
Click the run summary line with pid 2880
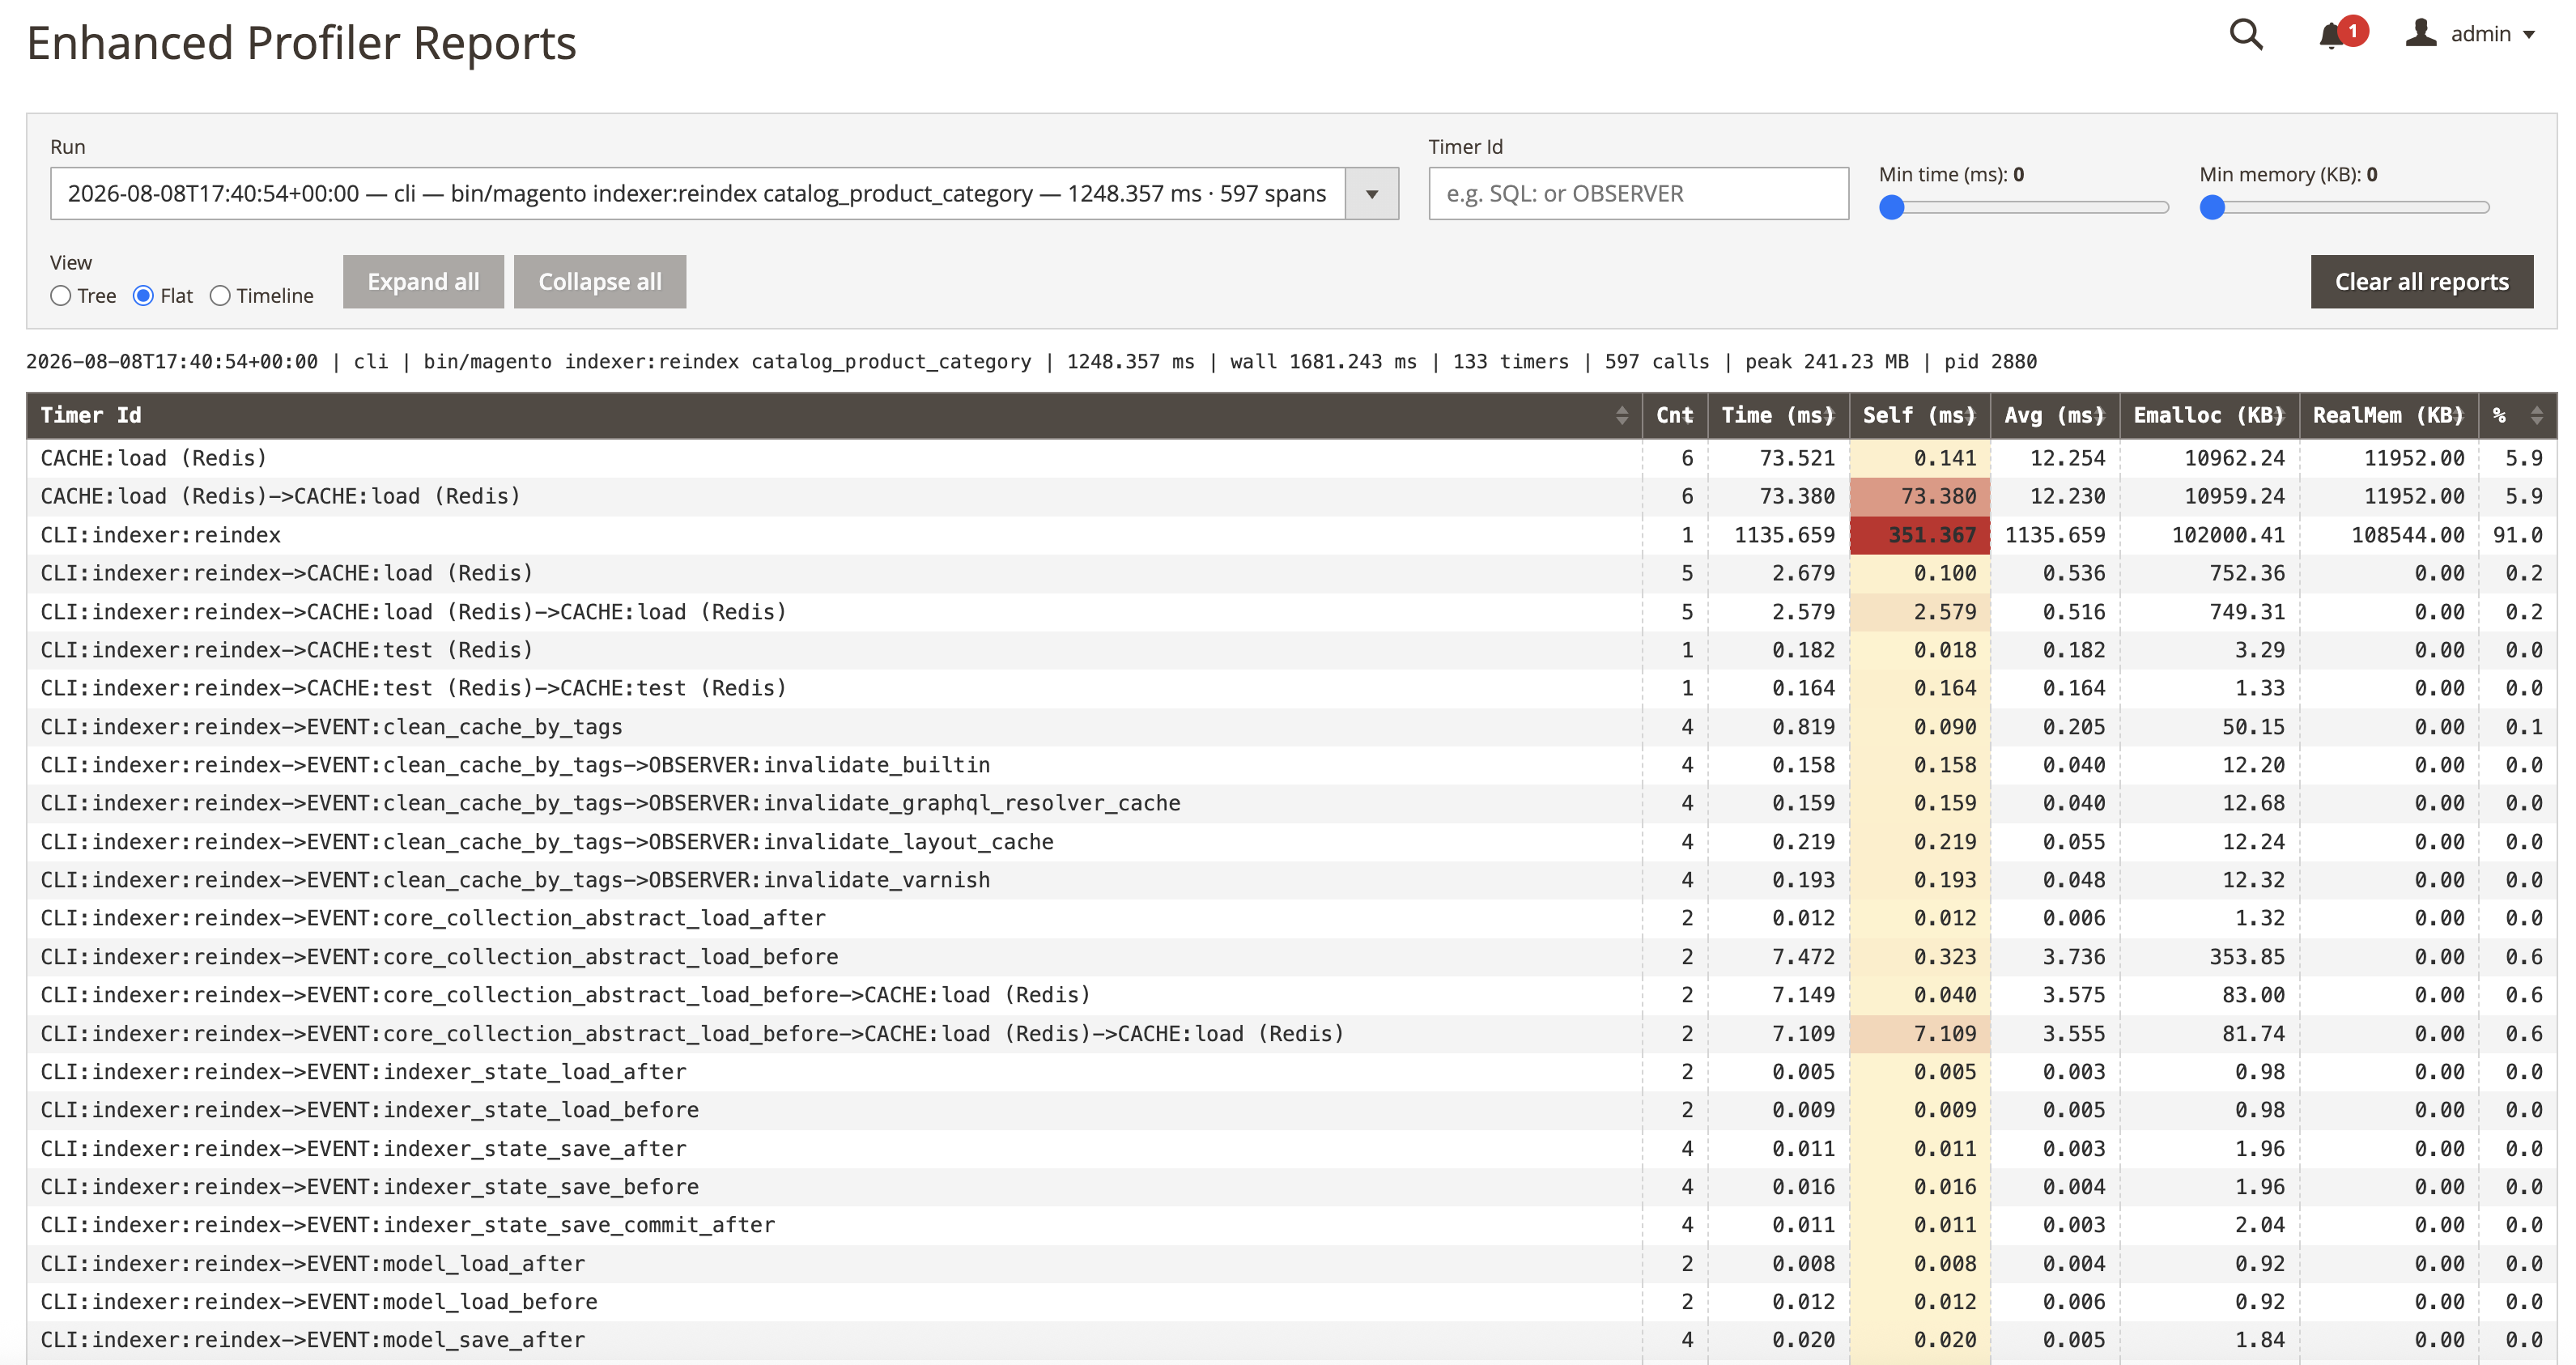[1031, 362]
